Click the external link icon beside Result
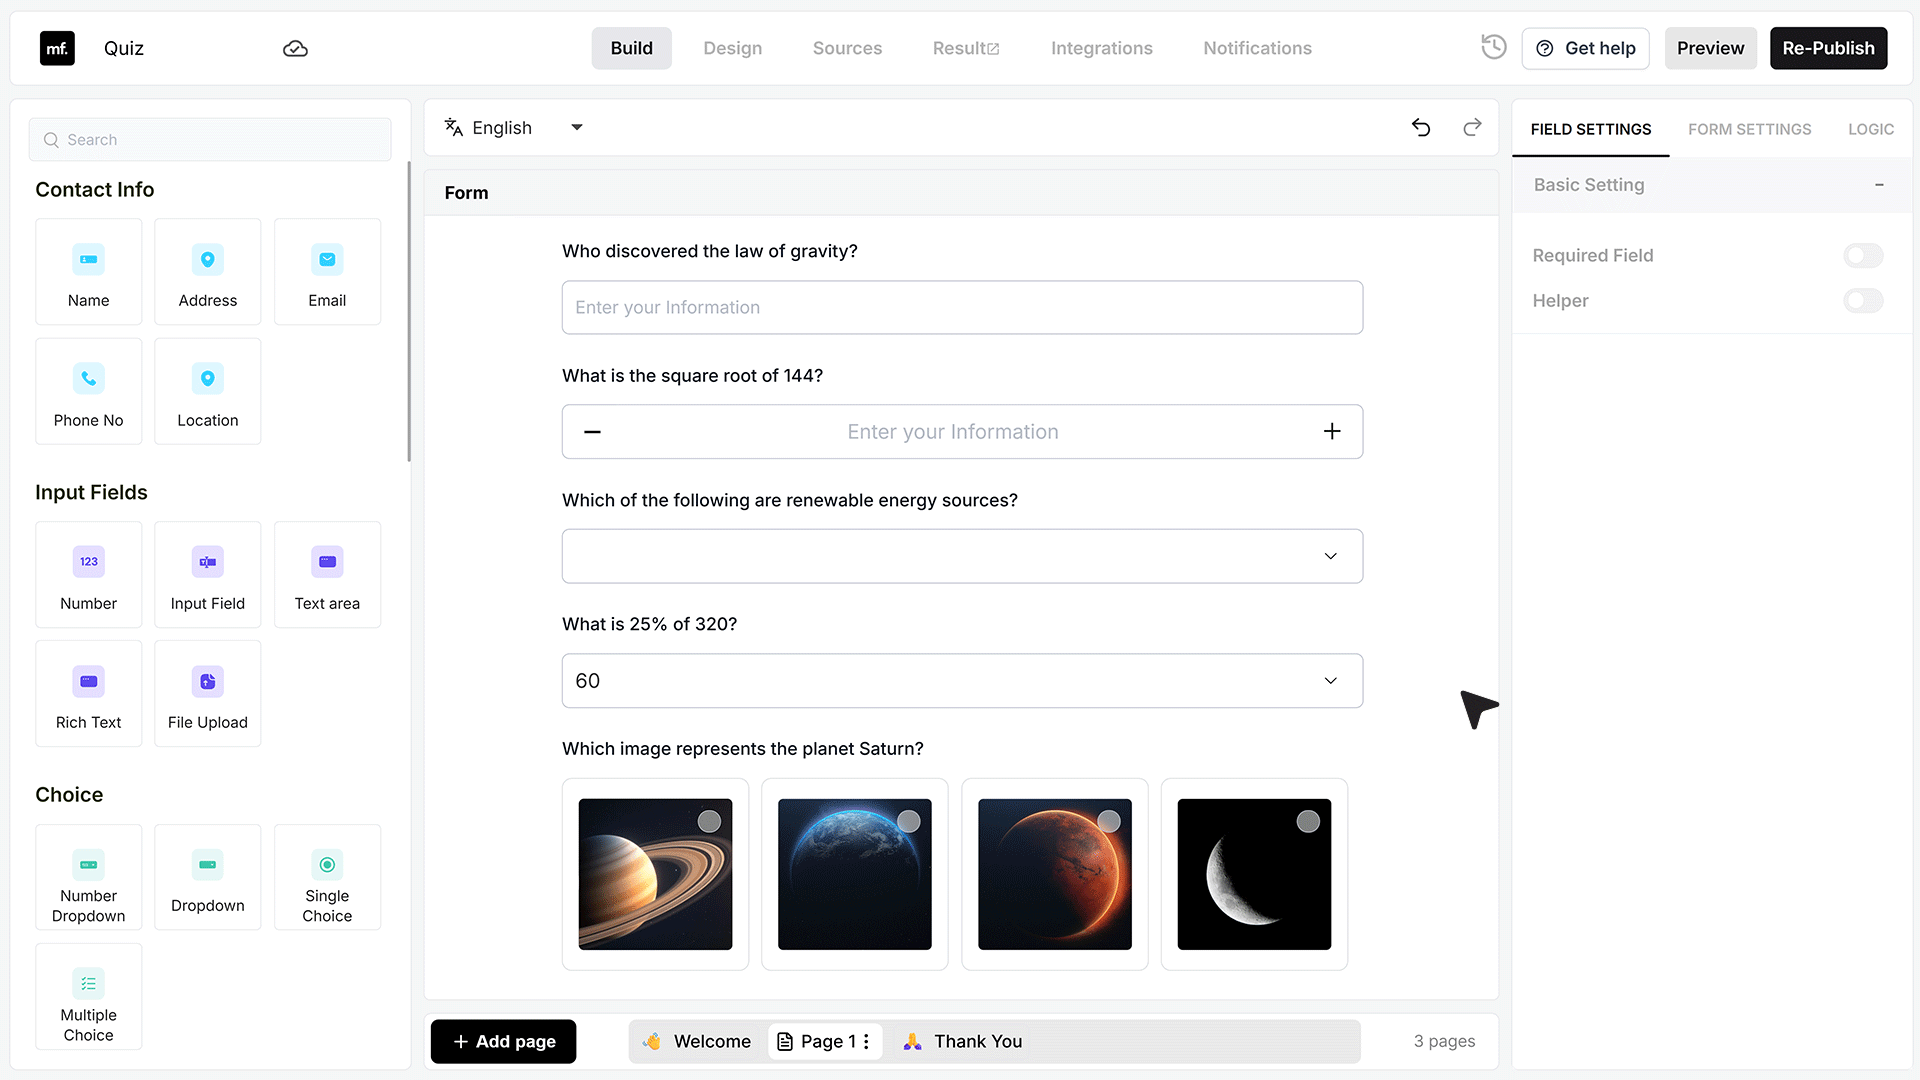 click(994, 49)
